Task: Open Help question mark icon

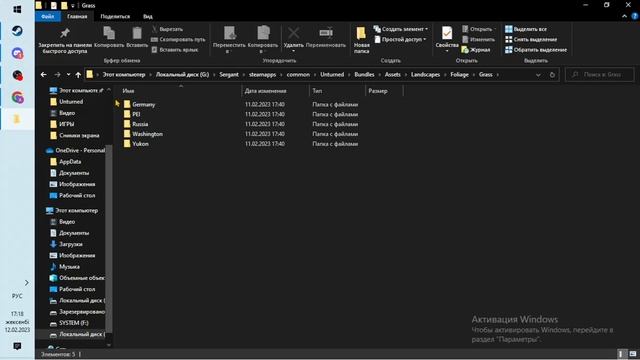Action: click(x=635, y=16)
